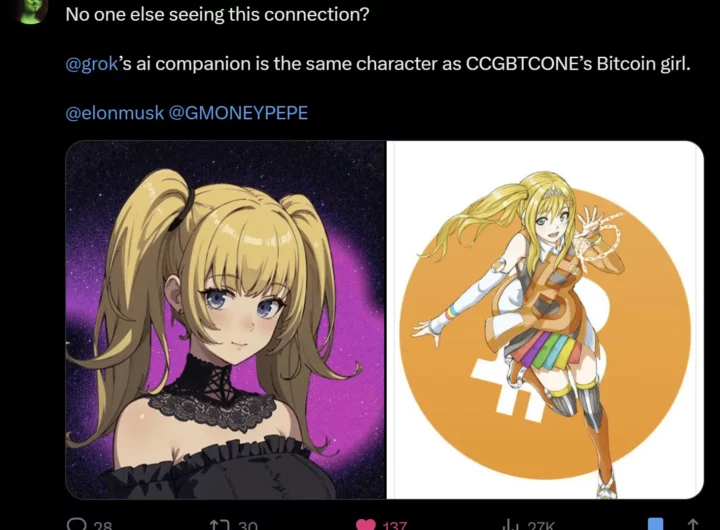Like the tweet with the heart
Image resolution: width=720 pixels, height=530 pixels.
click(x=366, y=524)
